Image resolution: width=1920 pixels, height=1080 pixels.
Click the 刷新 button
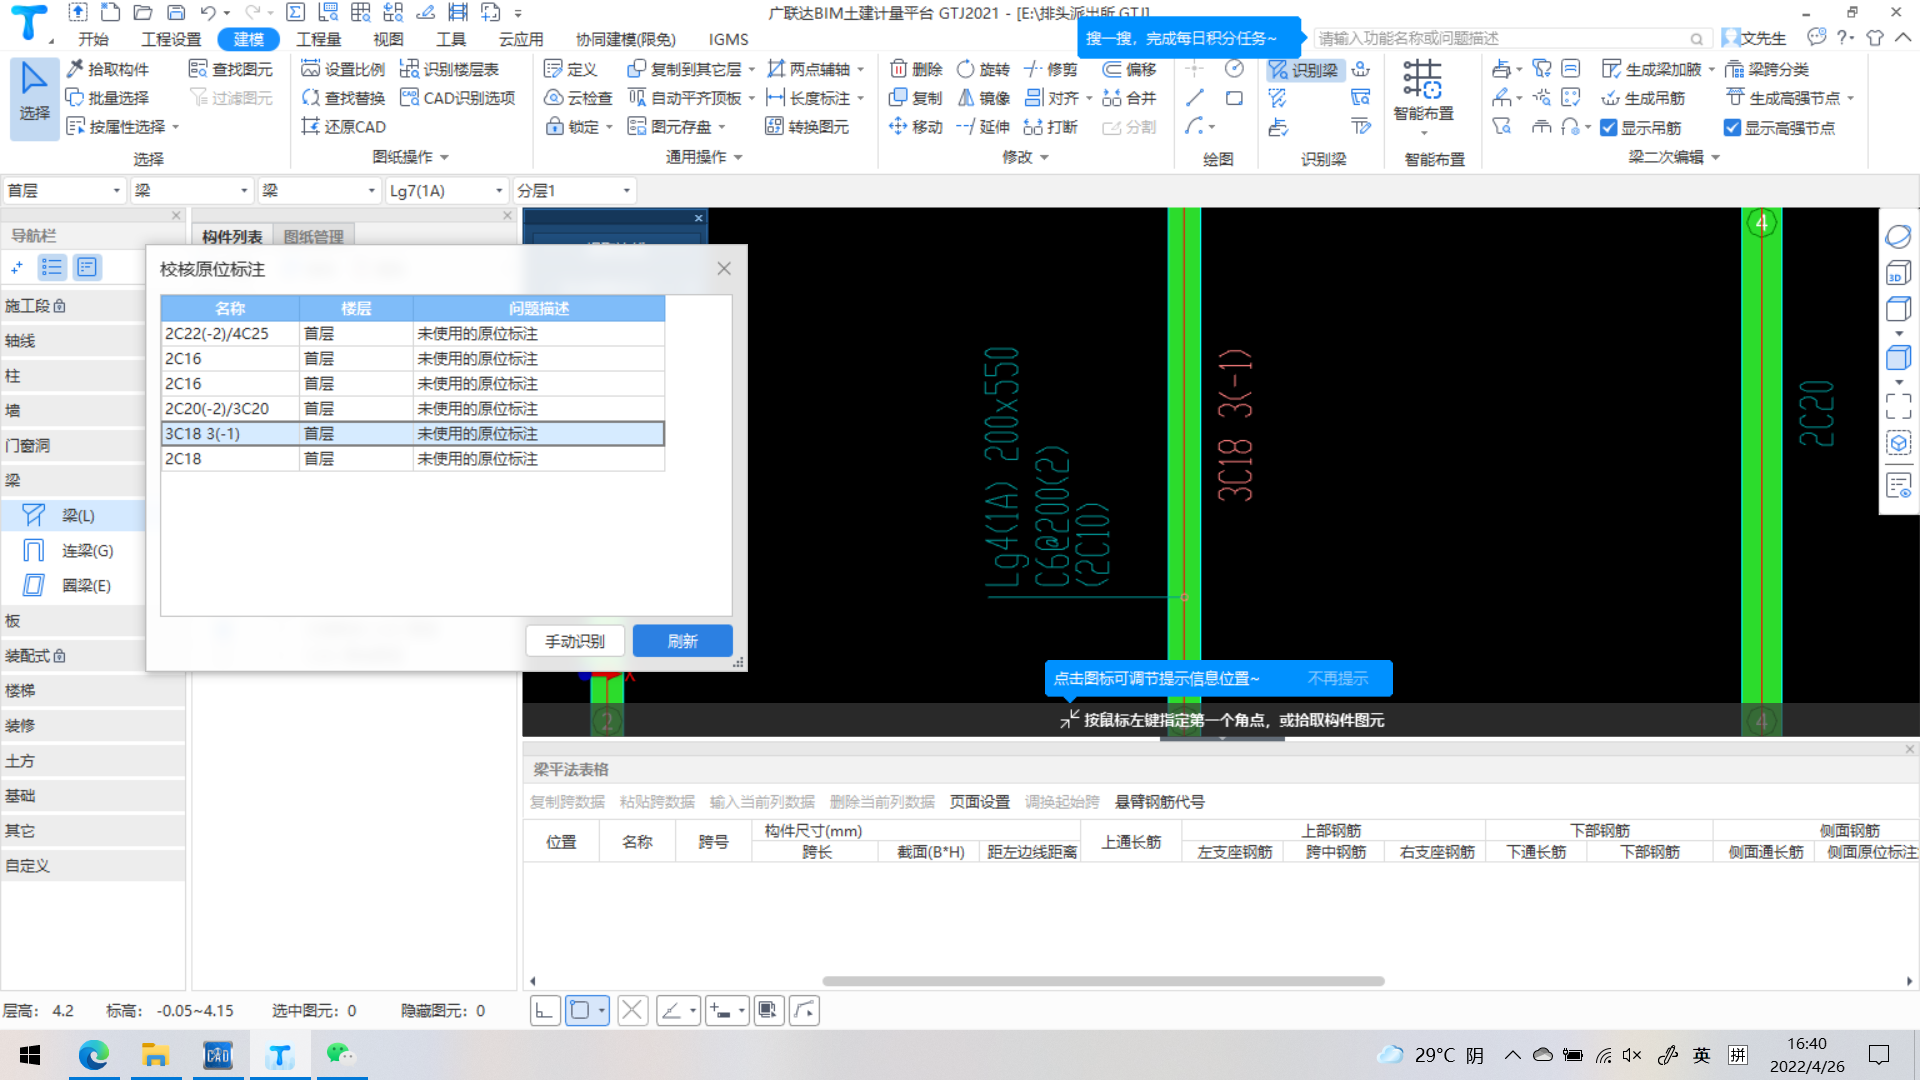[683, 641]
